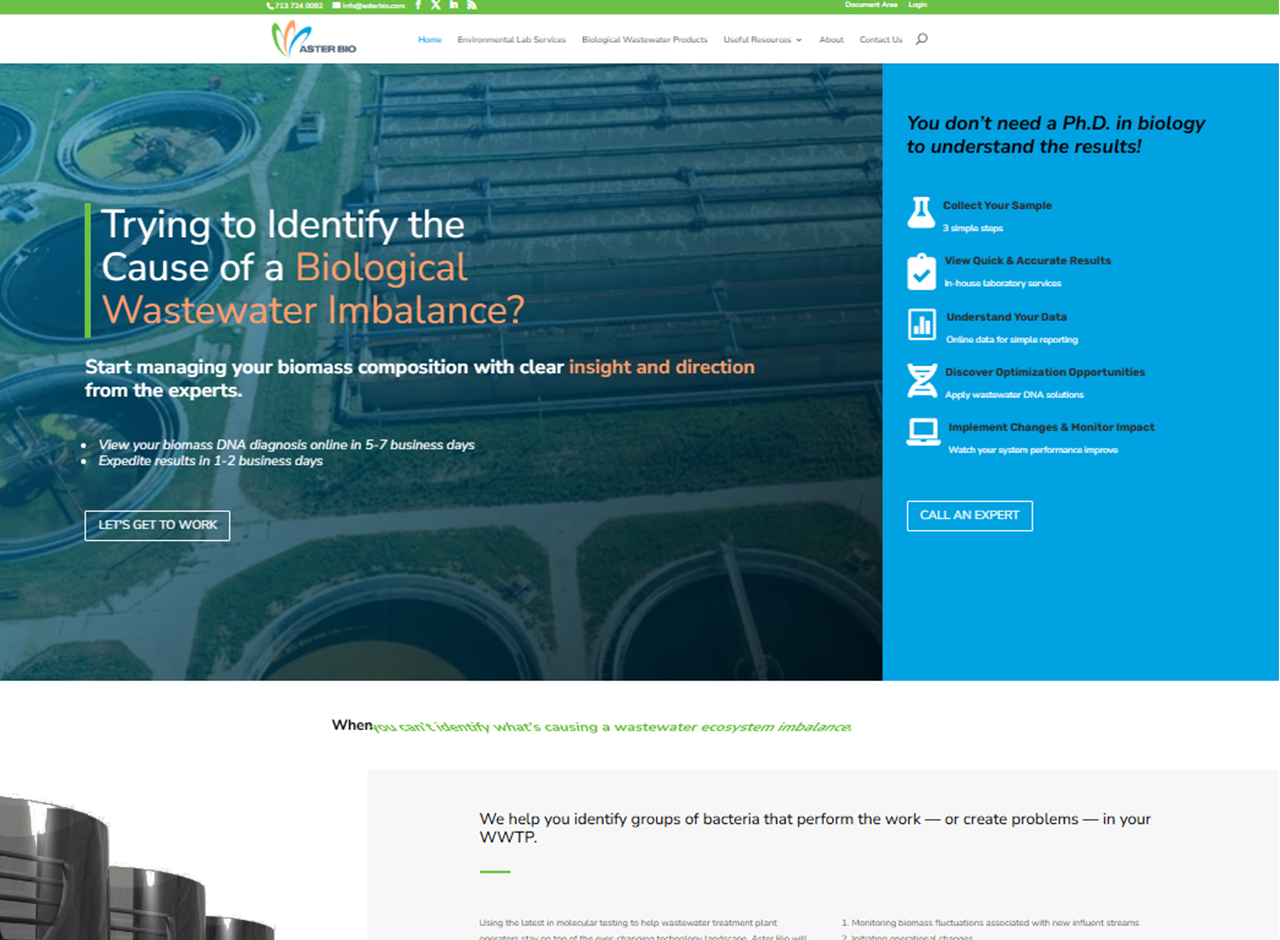Viewport: 1280px width, 940px height.
Task: Open the Document Area link
Action: (x=870, y=5)
